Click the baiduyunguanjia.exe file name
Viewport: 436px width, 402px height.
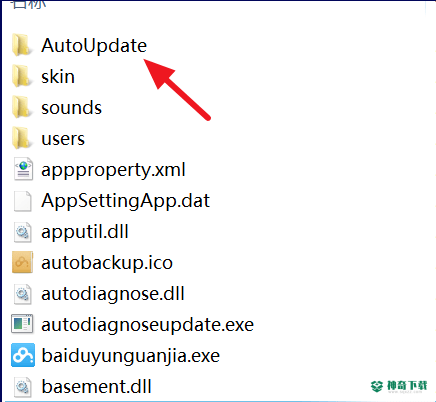click(131, 356)
